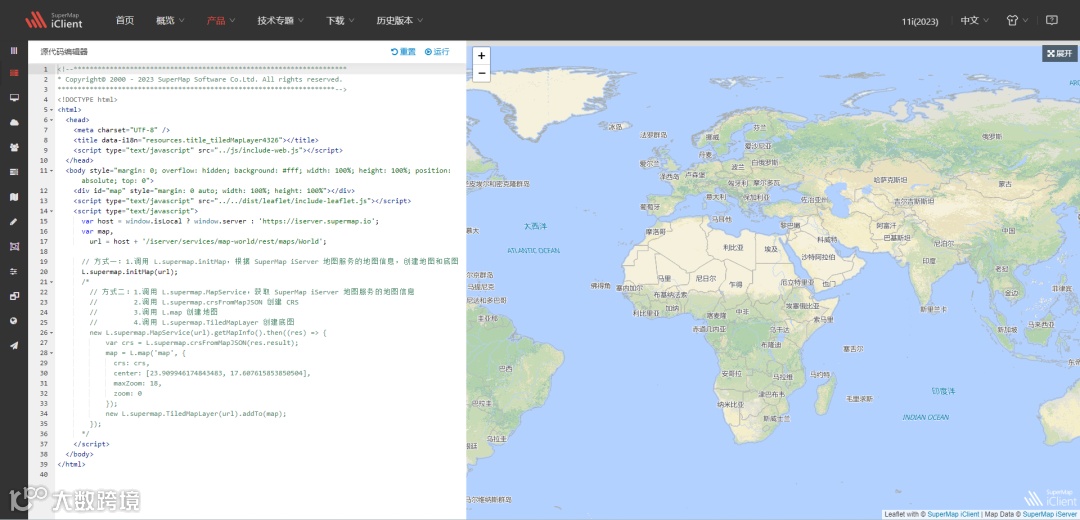
Task: Click the meta charset line in editor
Action: 122,129
